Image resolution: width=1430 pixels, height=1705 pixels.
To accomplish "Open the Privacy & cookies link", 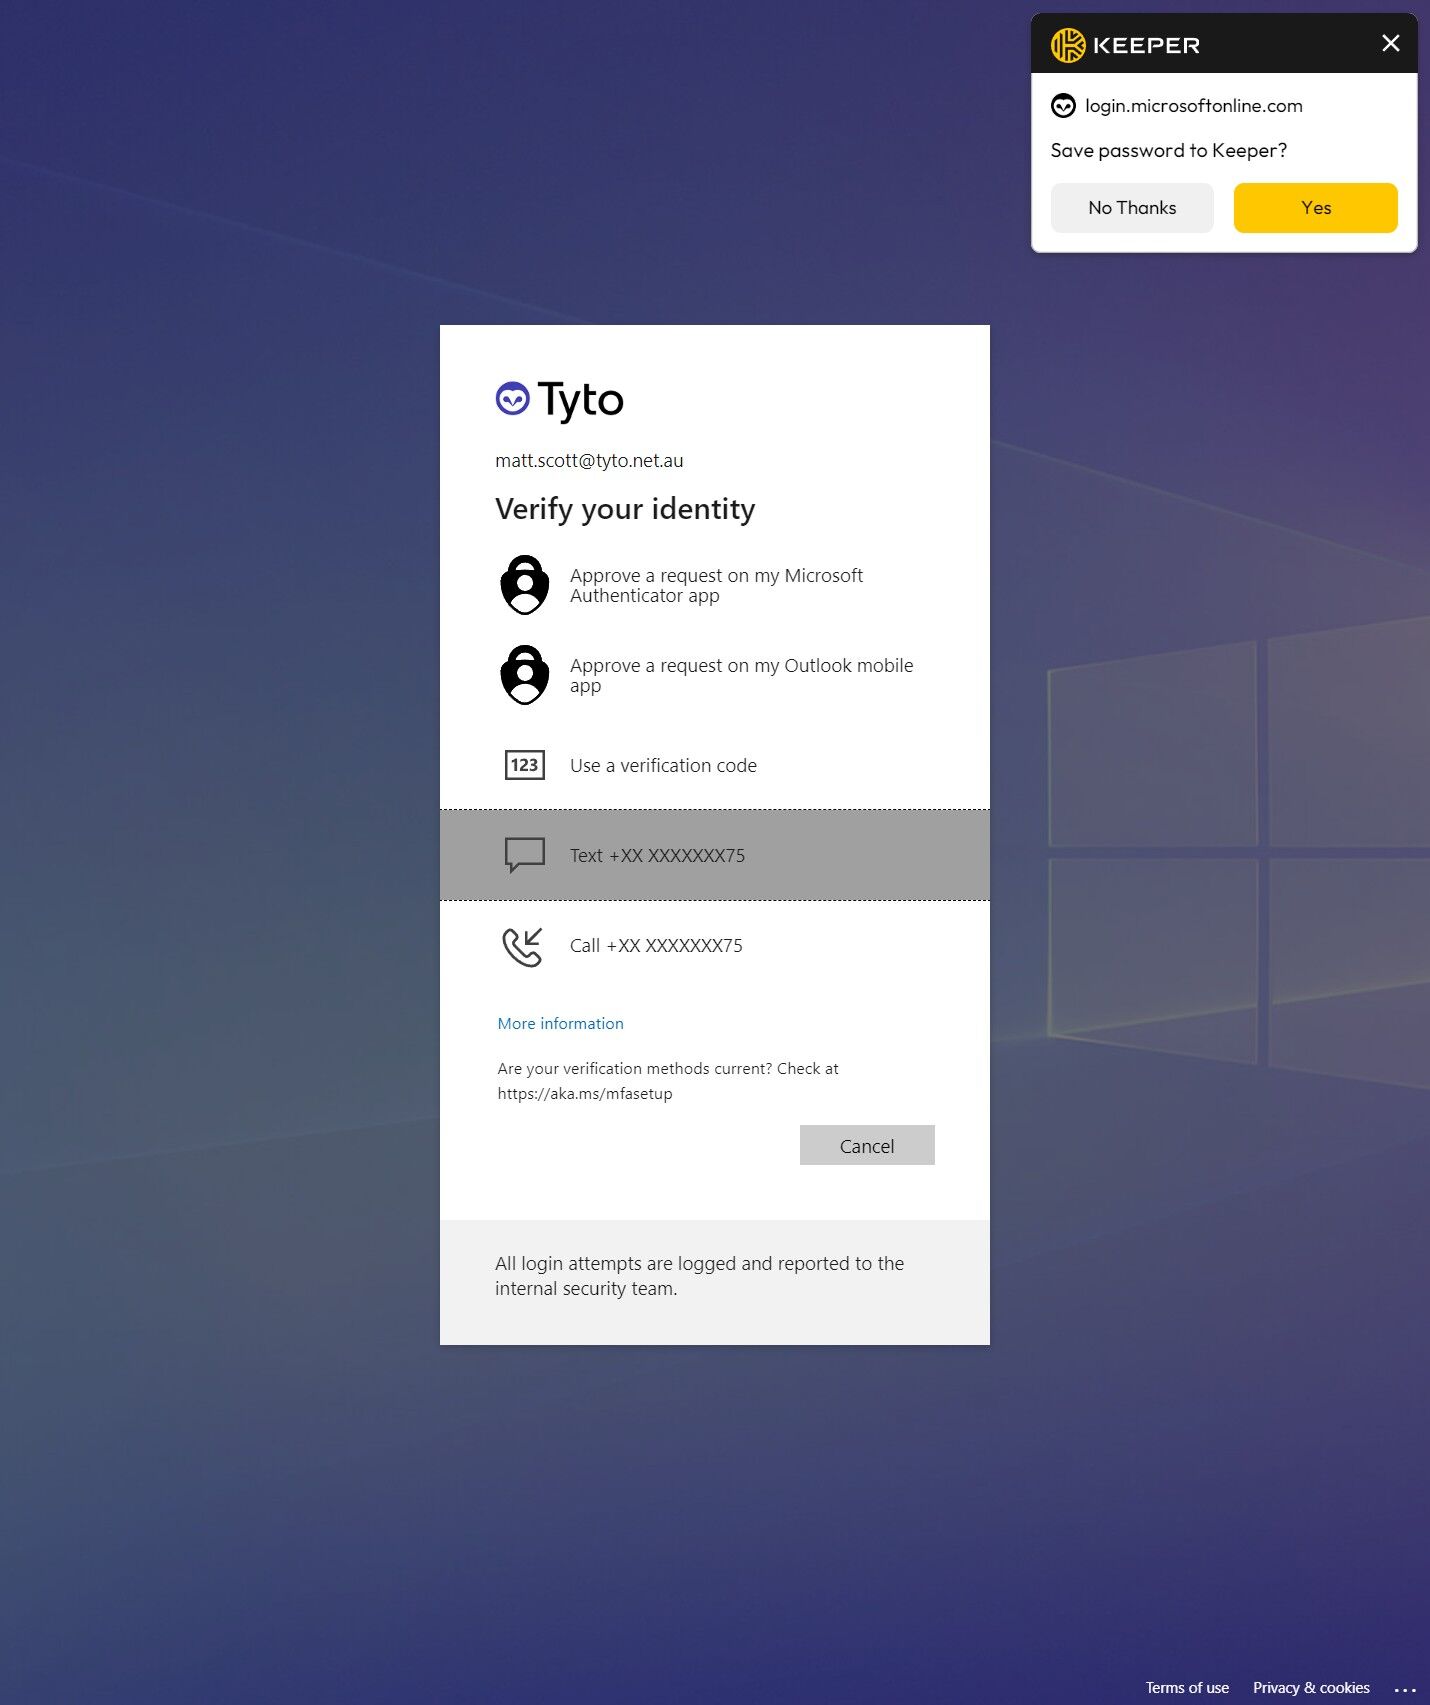I will pyautogui.click(x=1311, y=1687).
